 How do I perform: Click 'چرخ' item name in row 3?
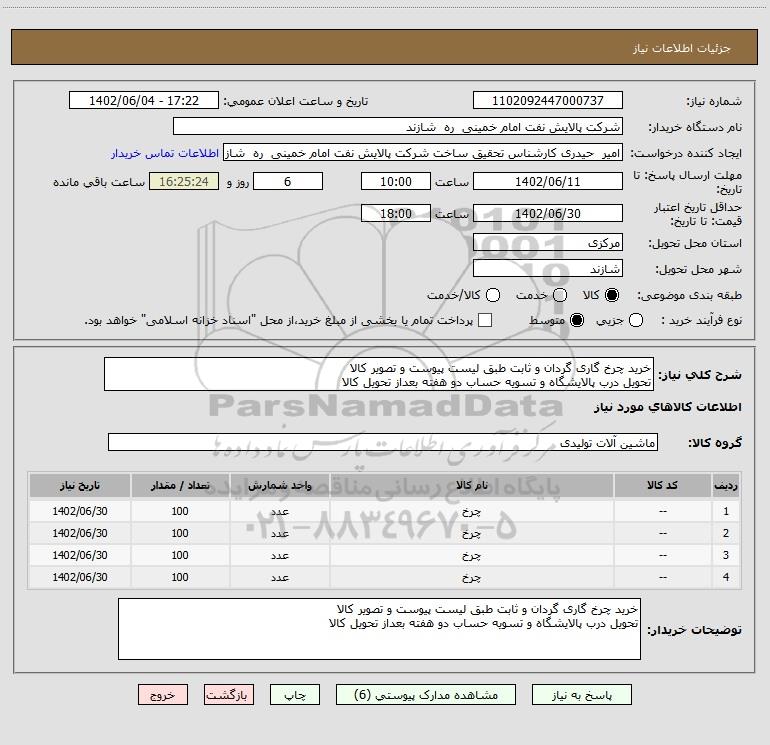pyautogui.click(x=471, y=555)
